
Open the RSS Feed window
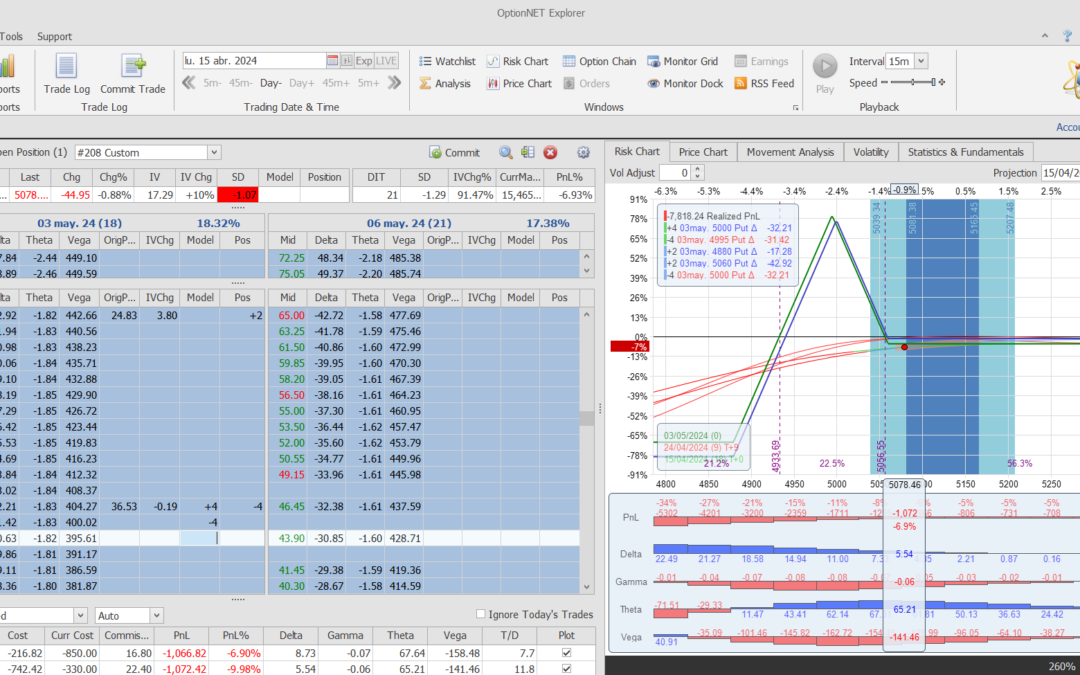pos(764,84)
